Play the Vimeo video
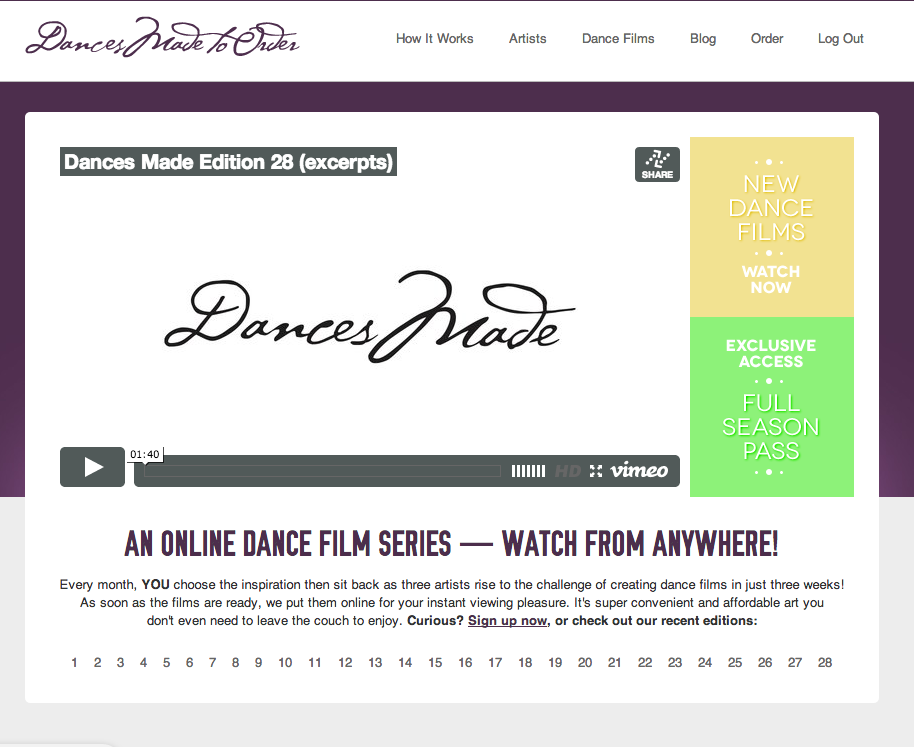Screen dimensions: 914x747 tap(92, 467)
